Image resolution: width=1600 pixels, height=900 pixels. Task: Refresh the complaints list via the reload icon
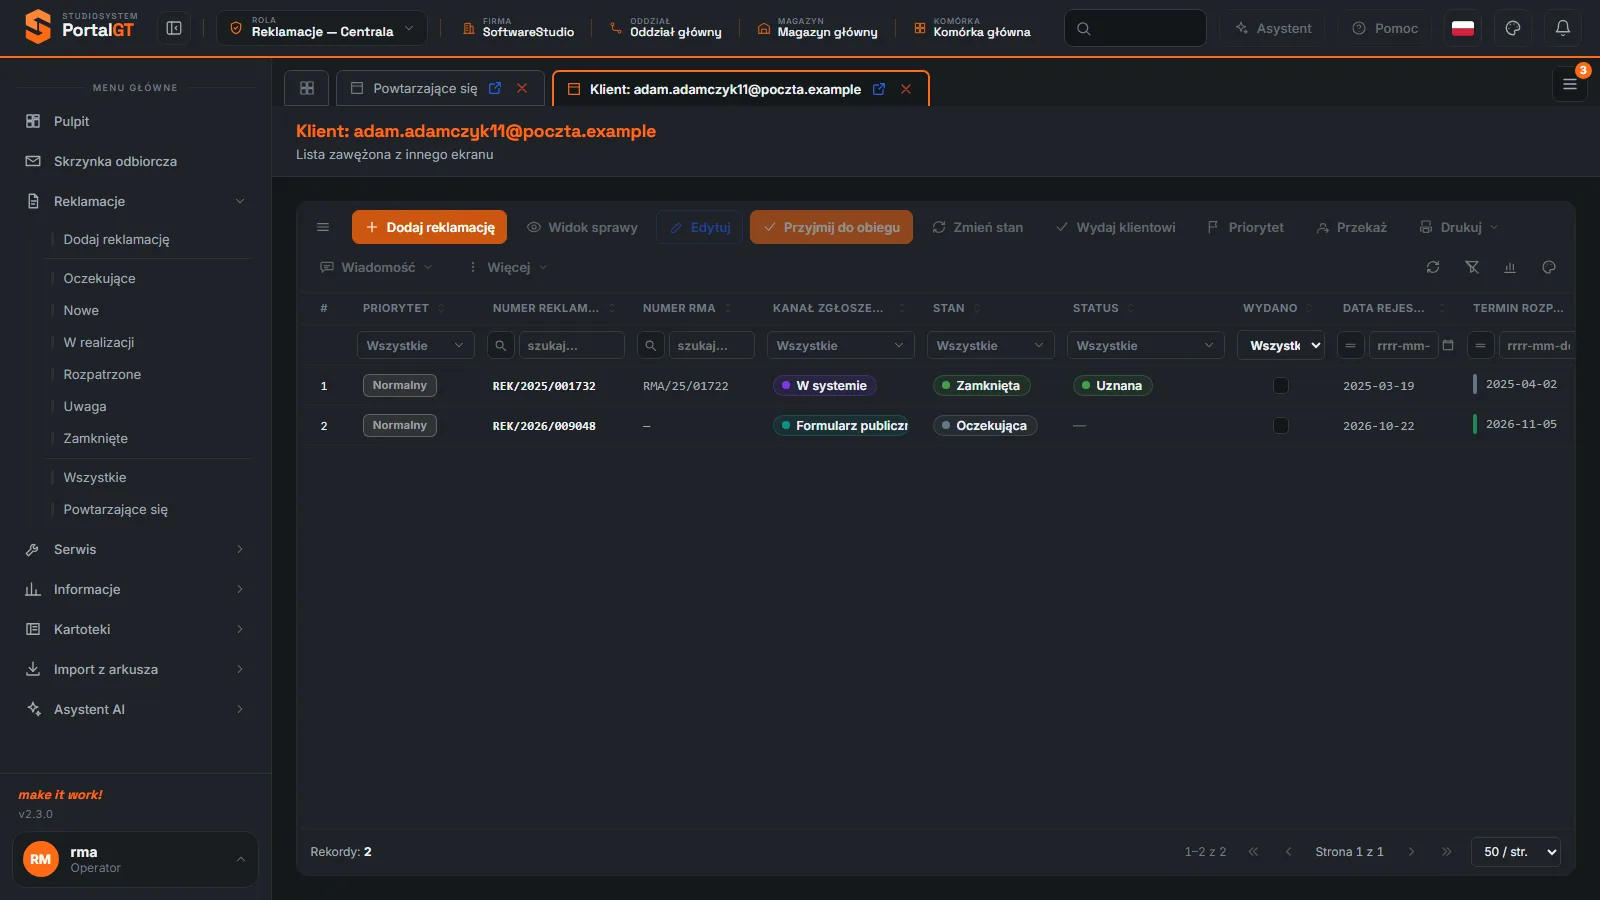click(1433, 267)
